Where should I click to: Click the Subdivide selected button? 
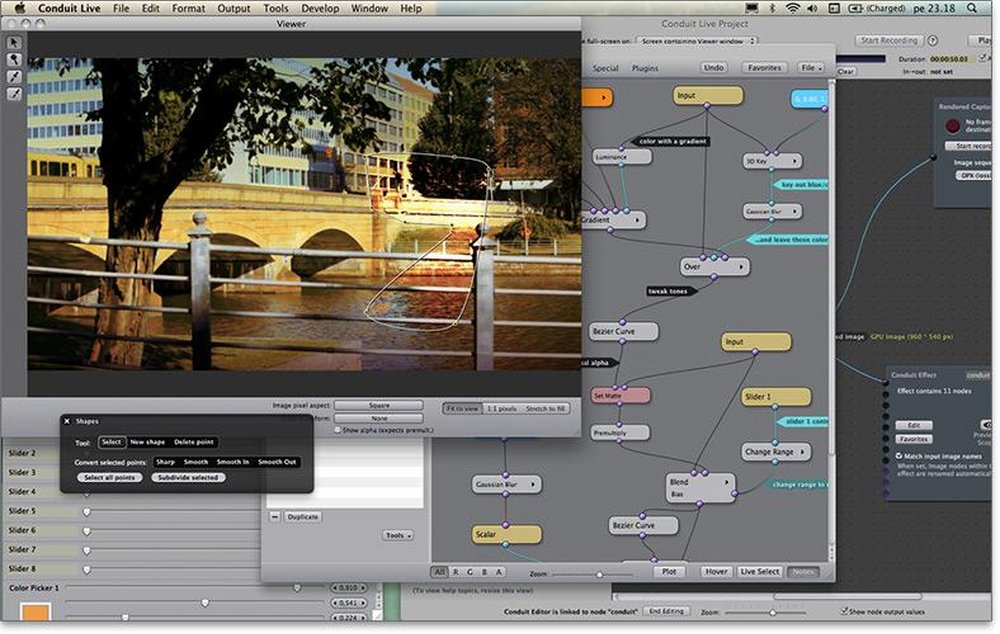188,478
